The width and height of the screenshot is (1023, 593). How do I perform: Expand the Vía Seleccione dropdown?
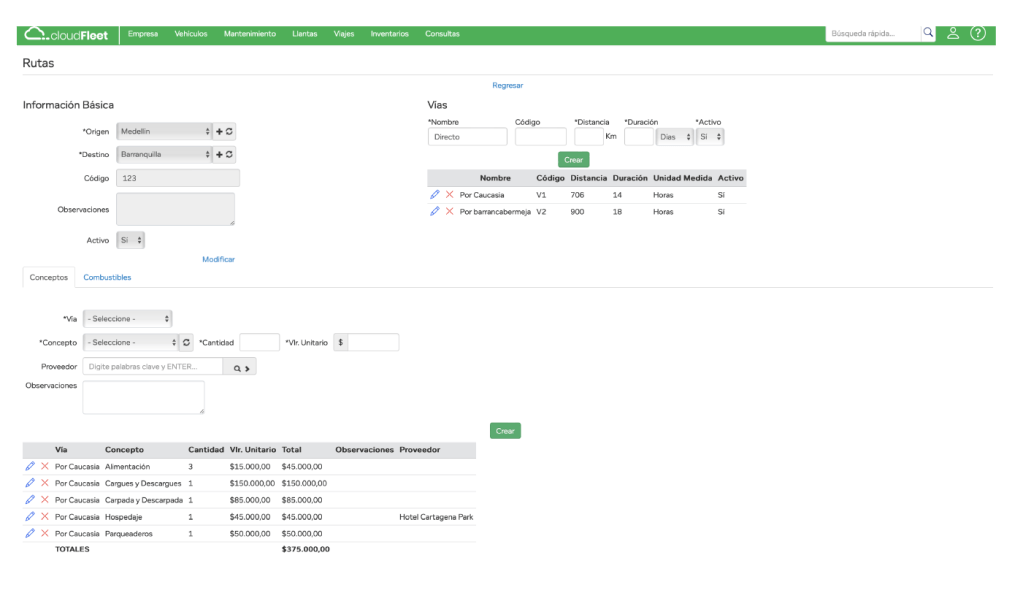click(x=127, y=319)
